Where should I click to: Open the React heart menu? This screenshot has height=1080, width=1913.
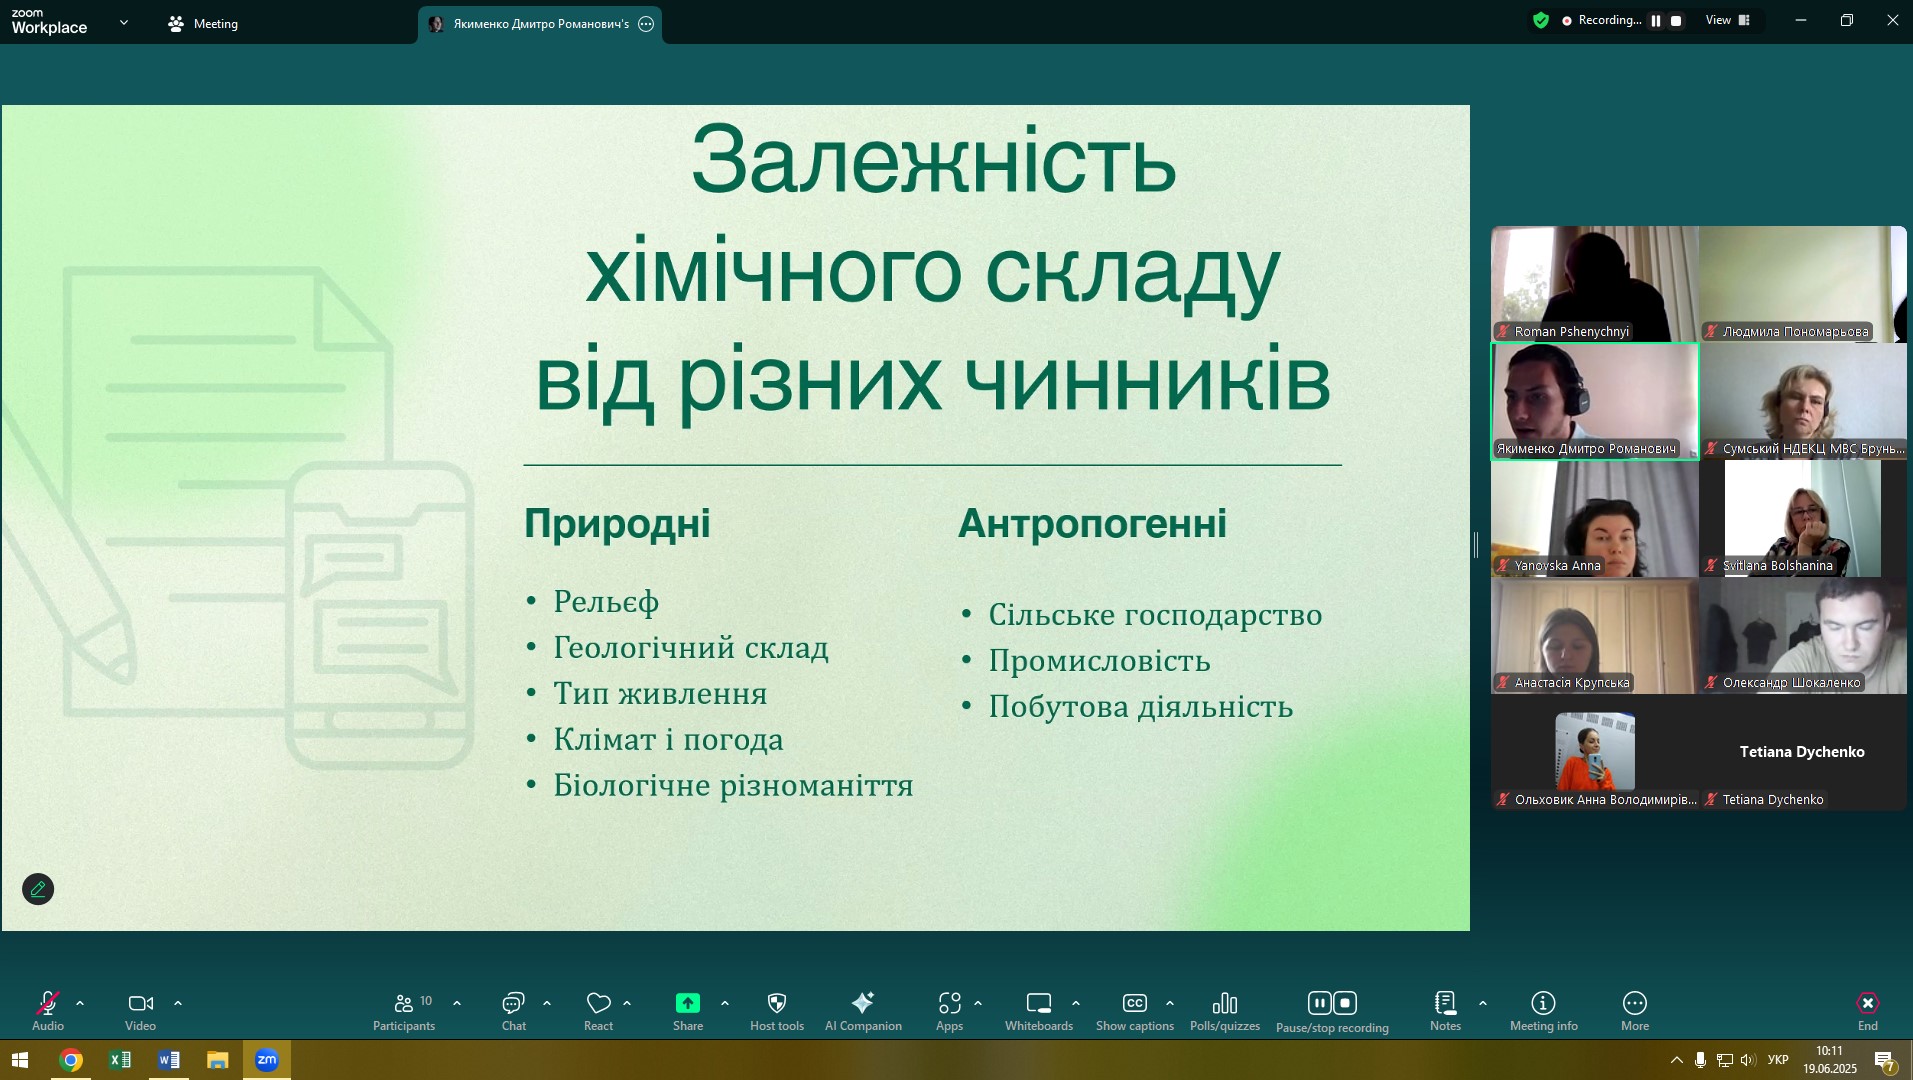598,1010
